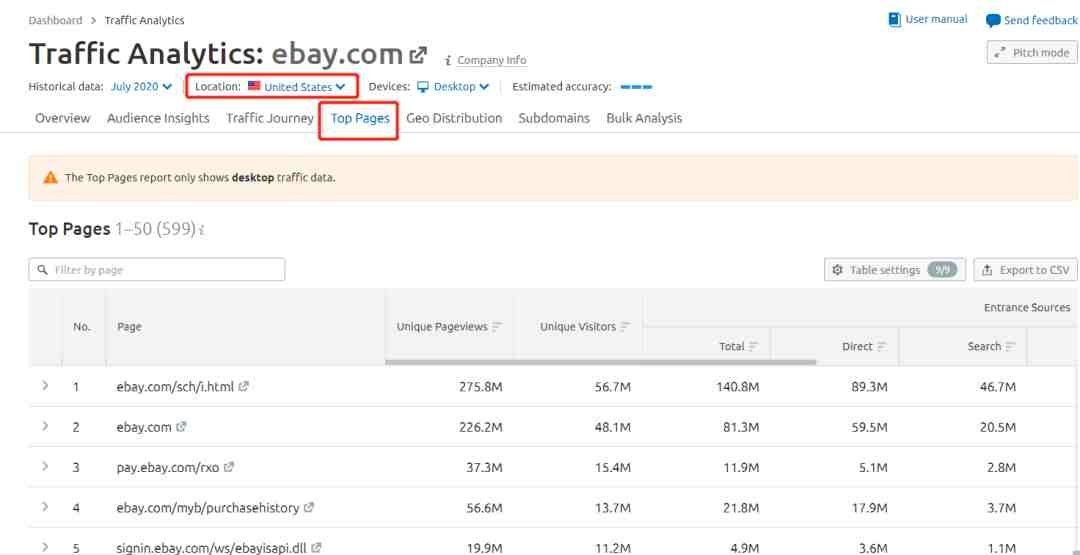
Task: Click the Top Pages info icon next to (599)
Action: point(201,230)
